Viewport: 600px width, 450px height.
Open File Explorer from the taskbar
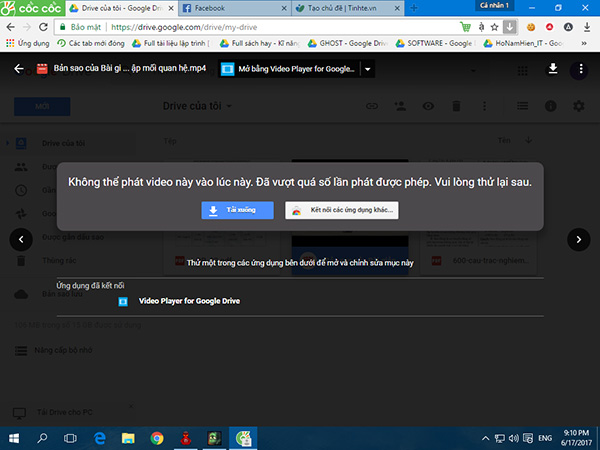128,437
